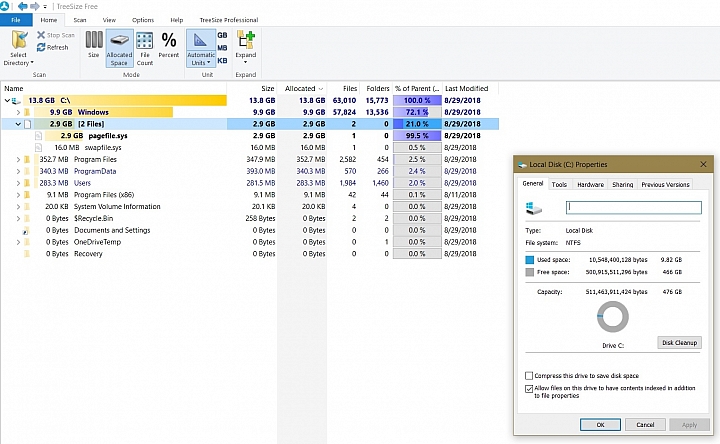Viewport: 720px width, 444px height.
Task: Switch mode to Size
Action: [x=94, y=45]
